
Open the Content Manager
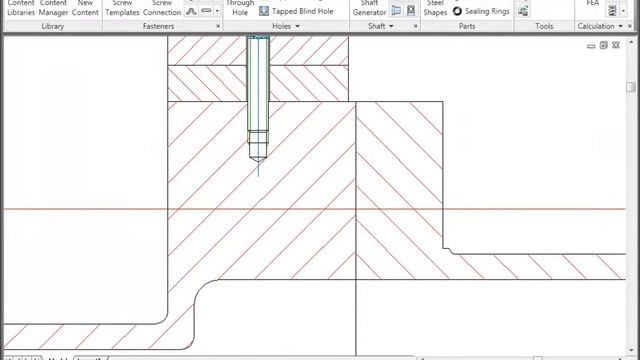[x=53, y=8]
